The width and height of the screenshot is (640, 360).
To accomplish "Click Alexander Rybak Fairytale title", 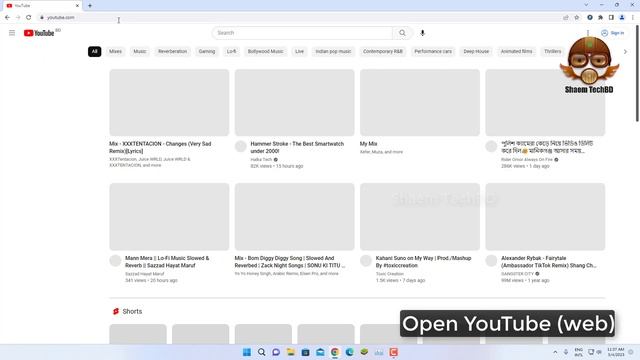I will coord(549,262).
